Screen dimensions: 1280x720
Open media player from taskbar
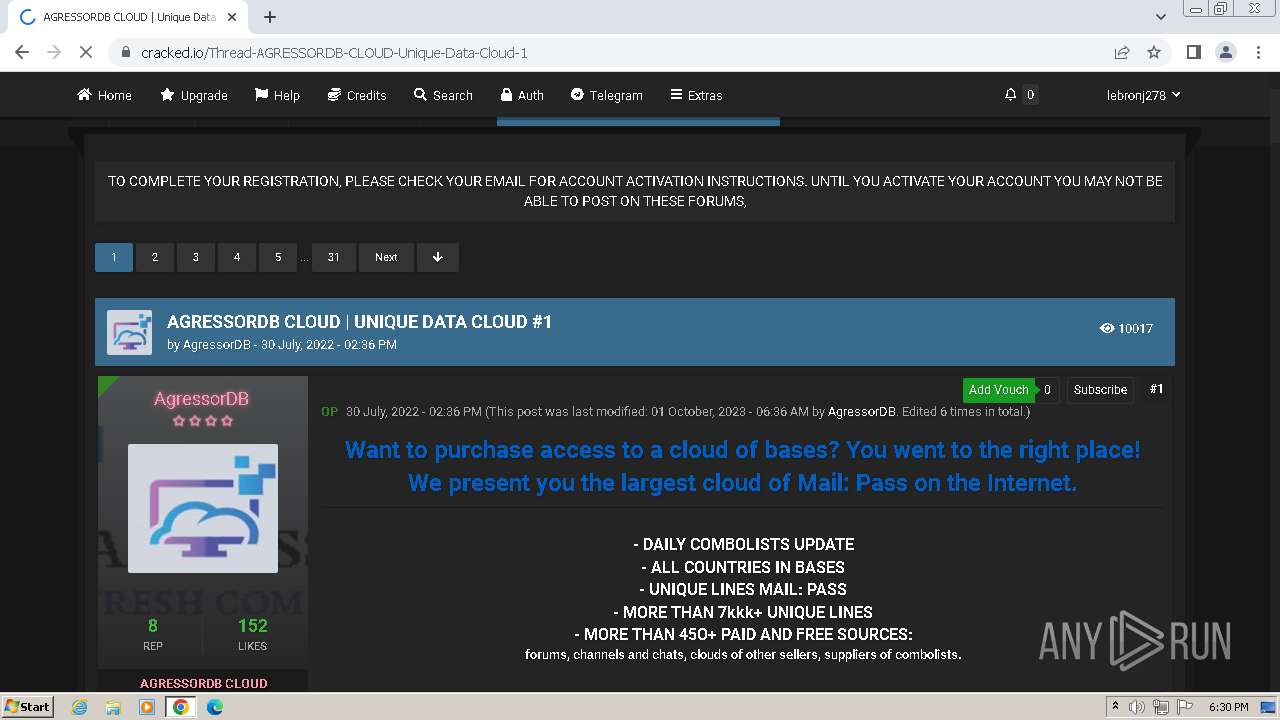147,707
